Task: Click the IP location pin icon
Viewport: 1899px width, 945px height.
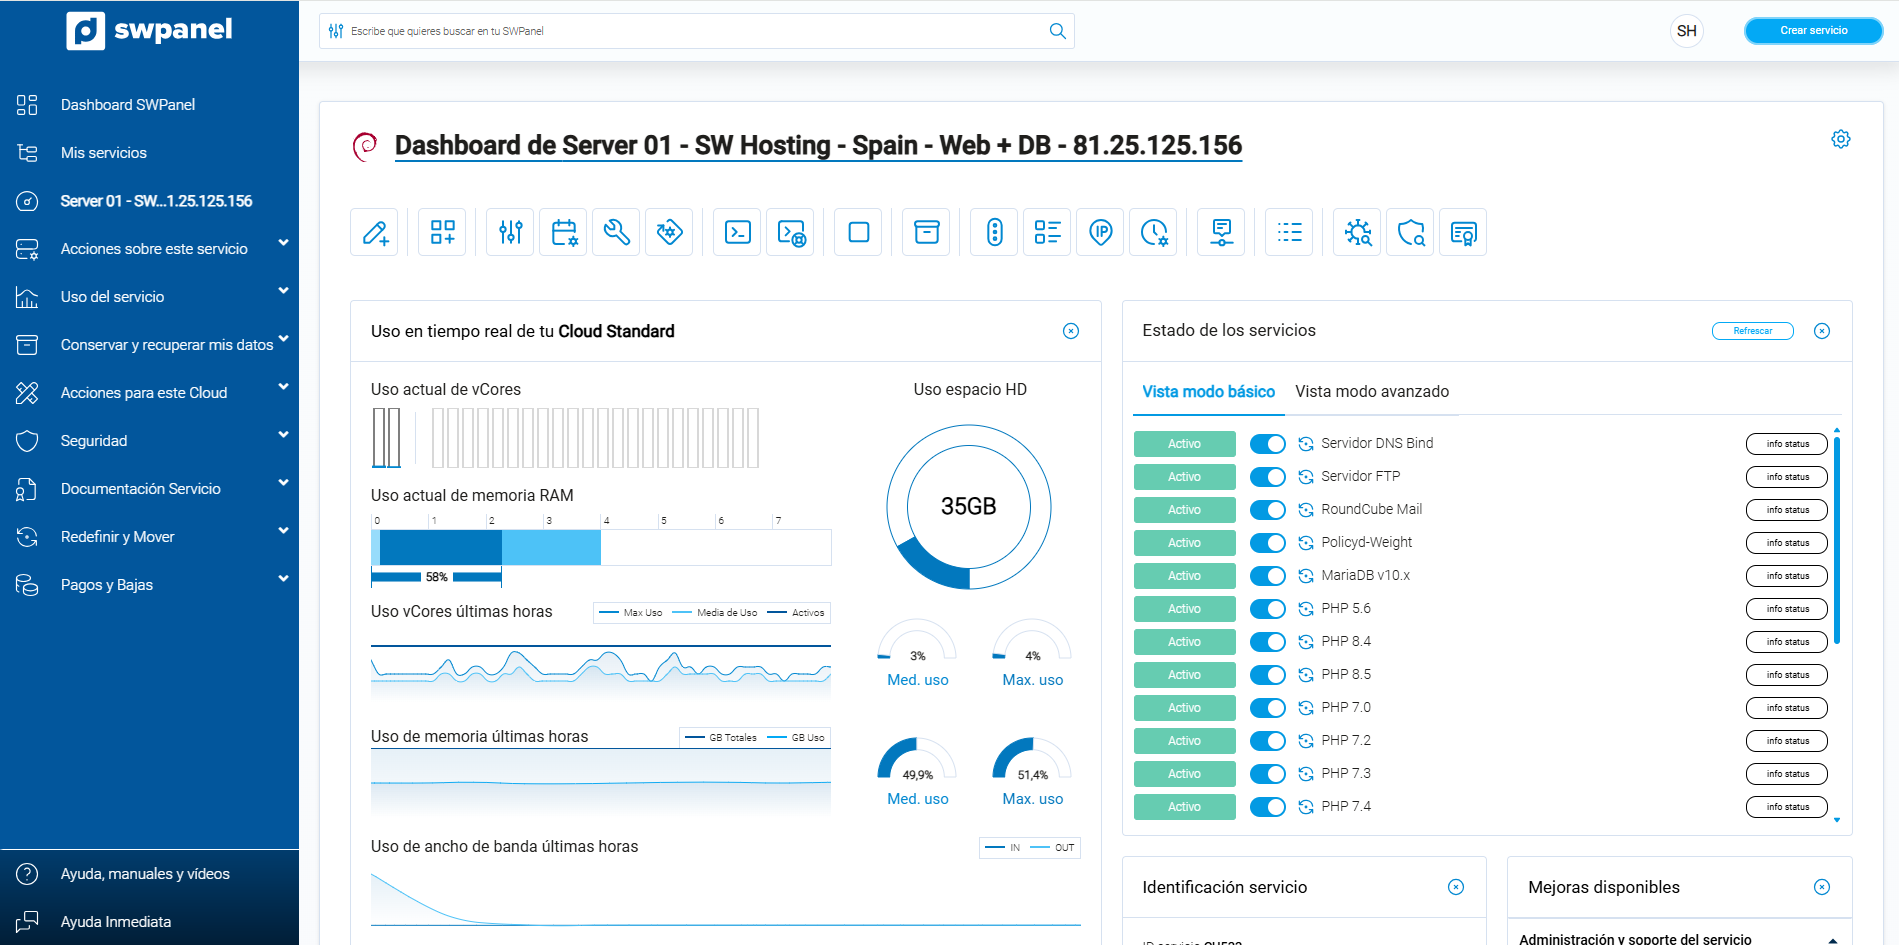Action: pos(1100,233)
